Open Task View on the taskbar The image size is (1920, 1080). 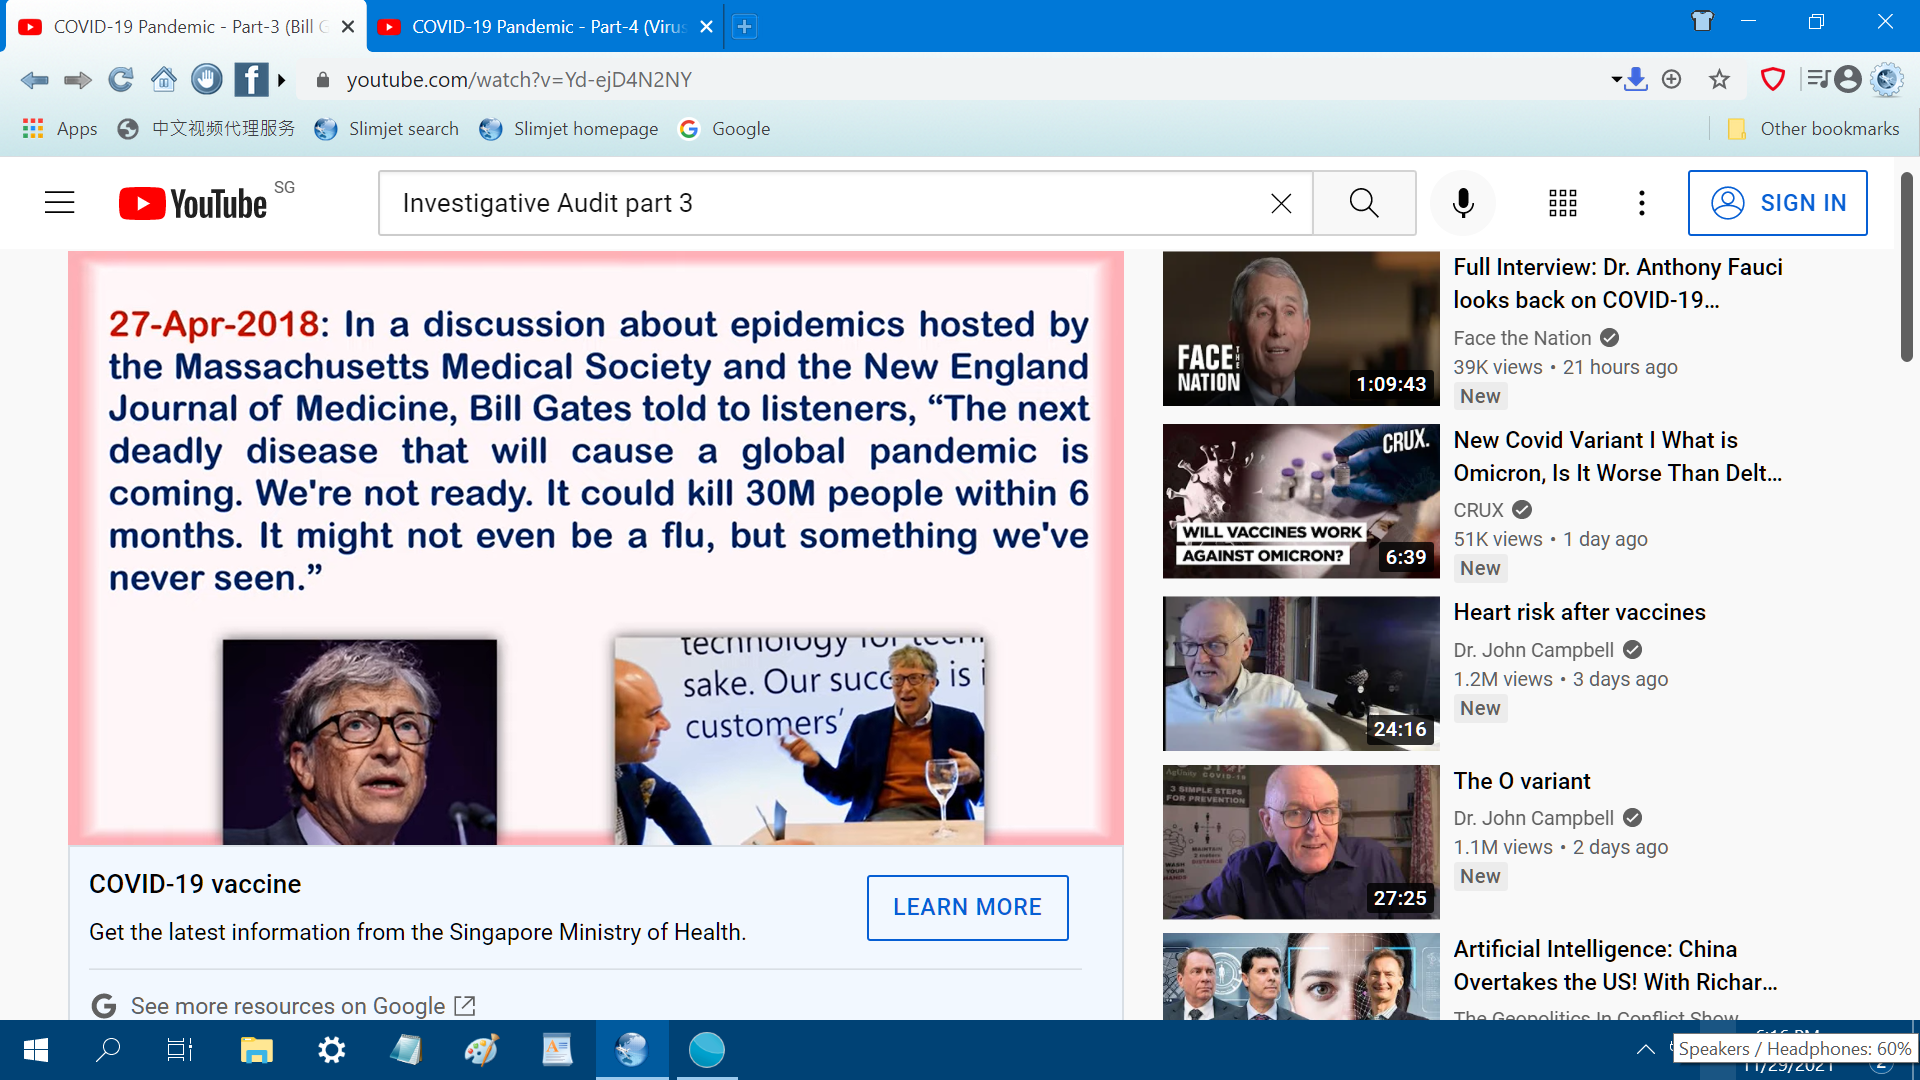coord(180,1050)
